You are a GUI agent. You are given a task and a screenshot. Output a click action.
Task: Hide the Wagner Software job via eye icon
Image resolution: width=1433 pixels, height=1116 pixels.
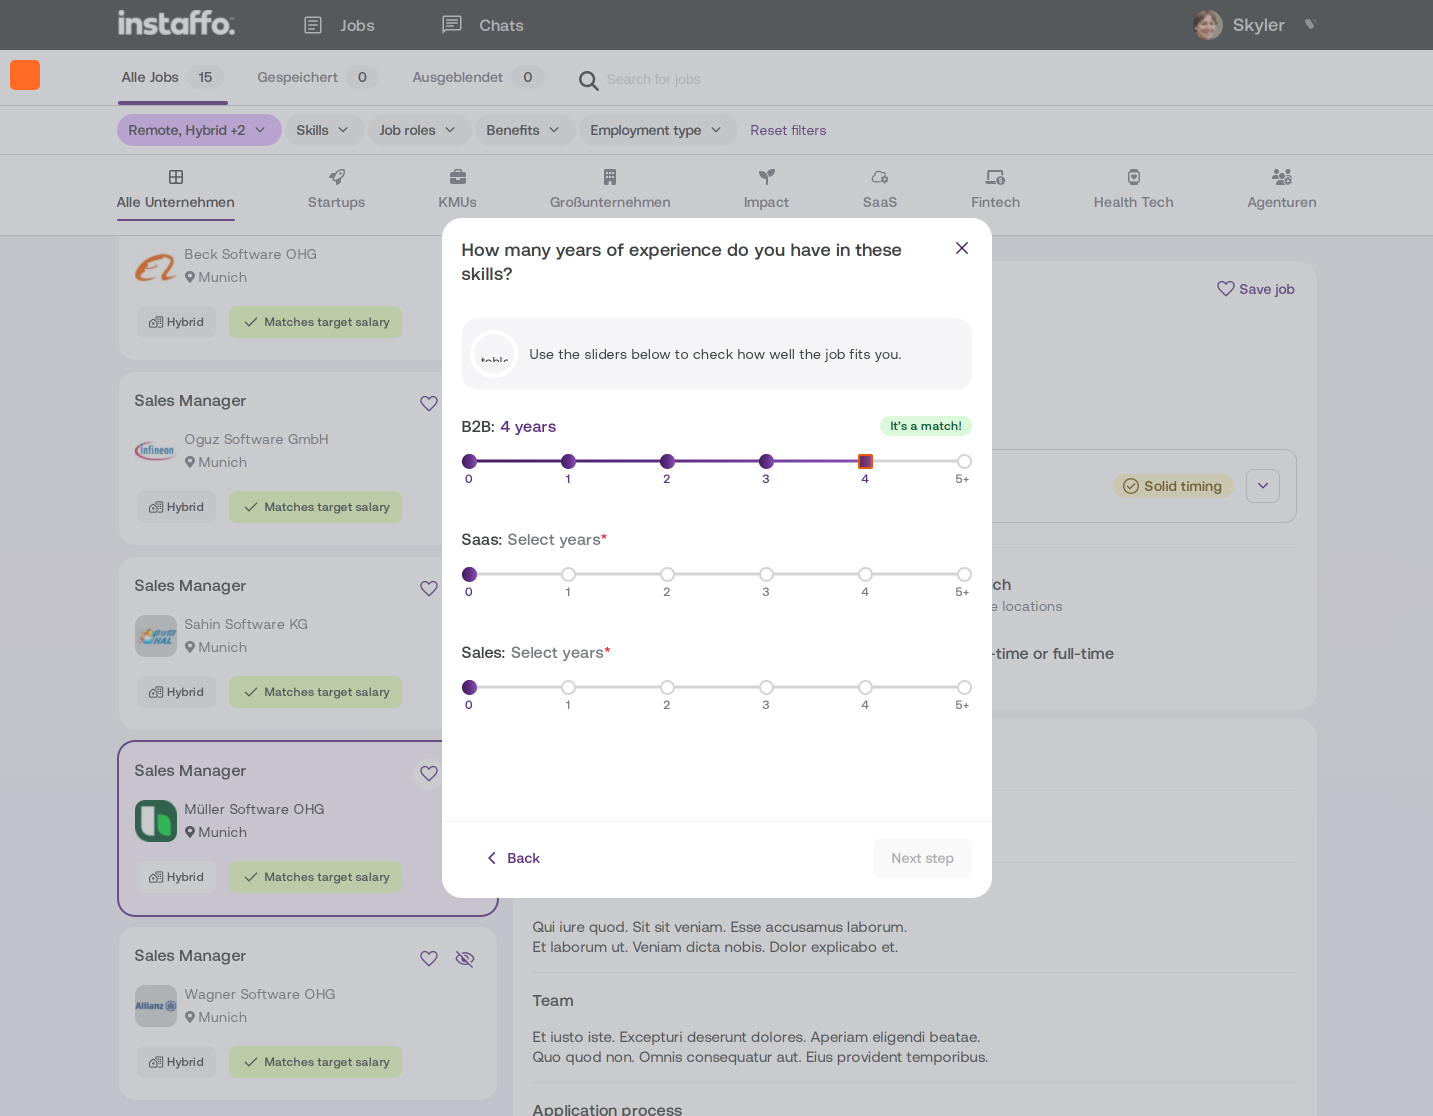[465, 959]
